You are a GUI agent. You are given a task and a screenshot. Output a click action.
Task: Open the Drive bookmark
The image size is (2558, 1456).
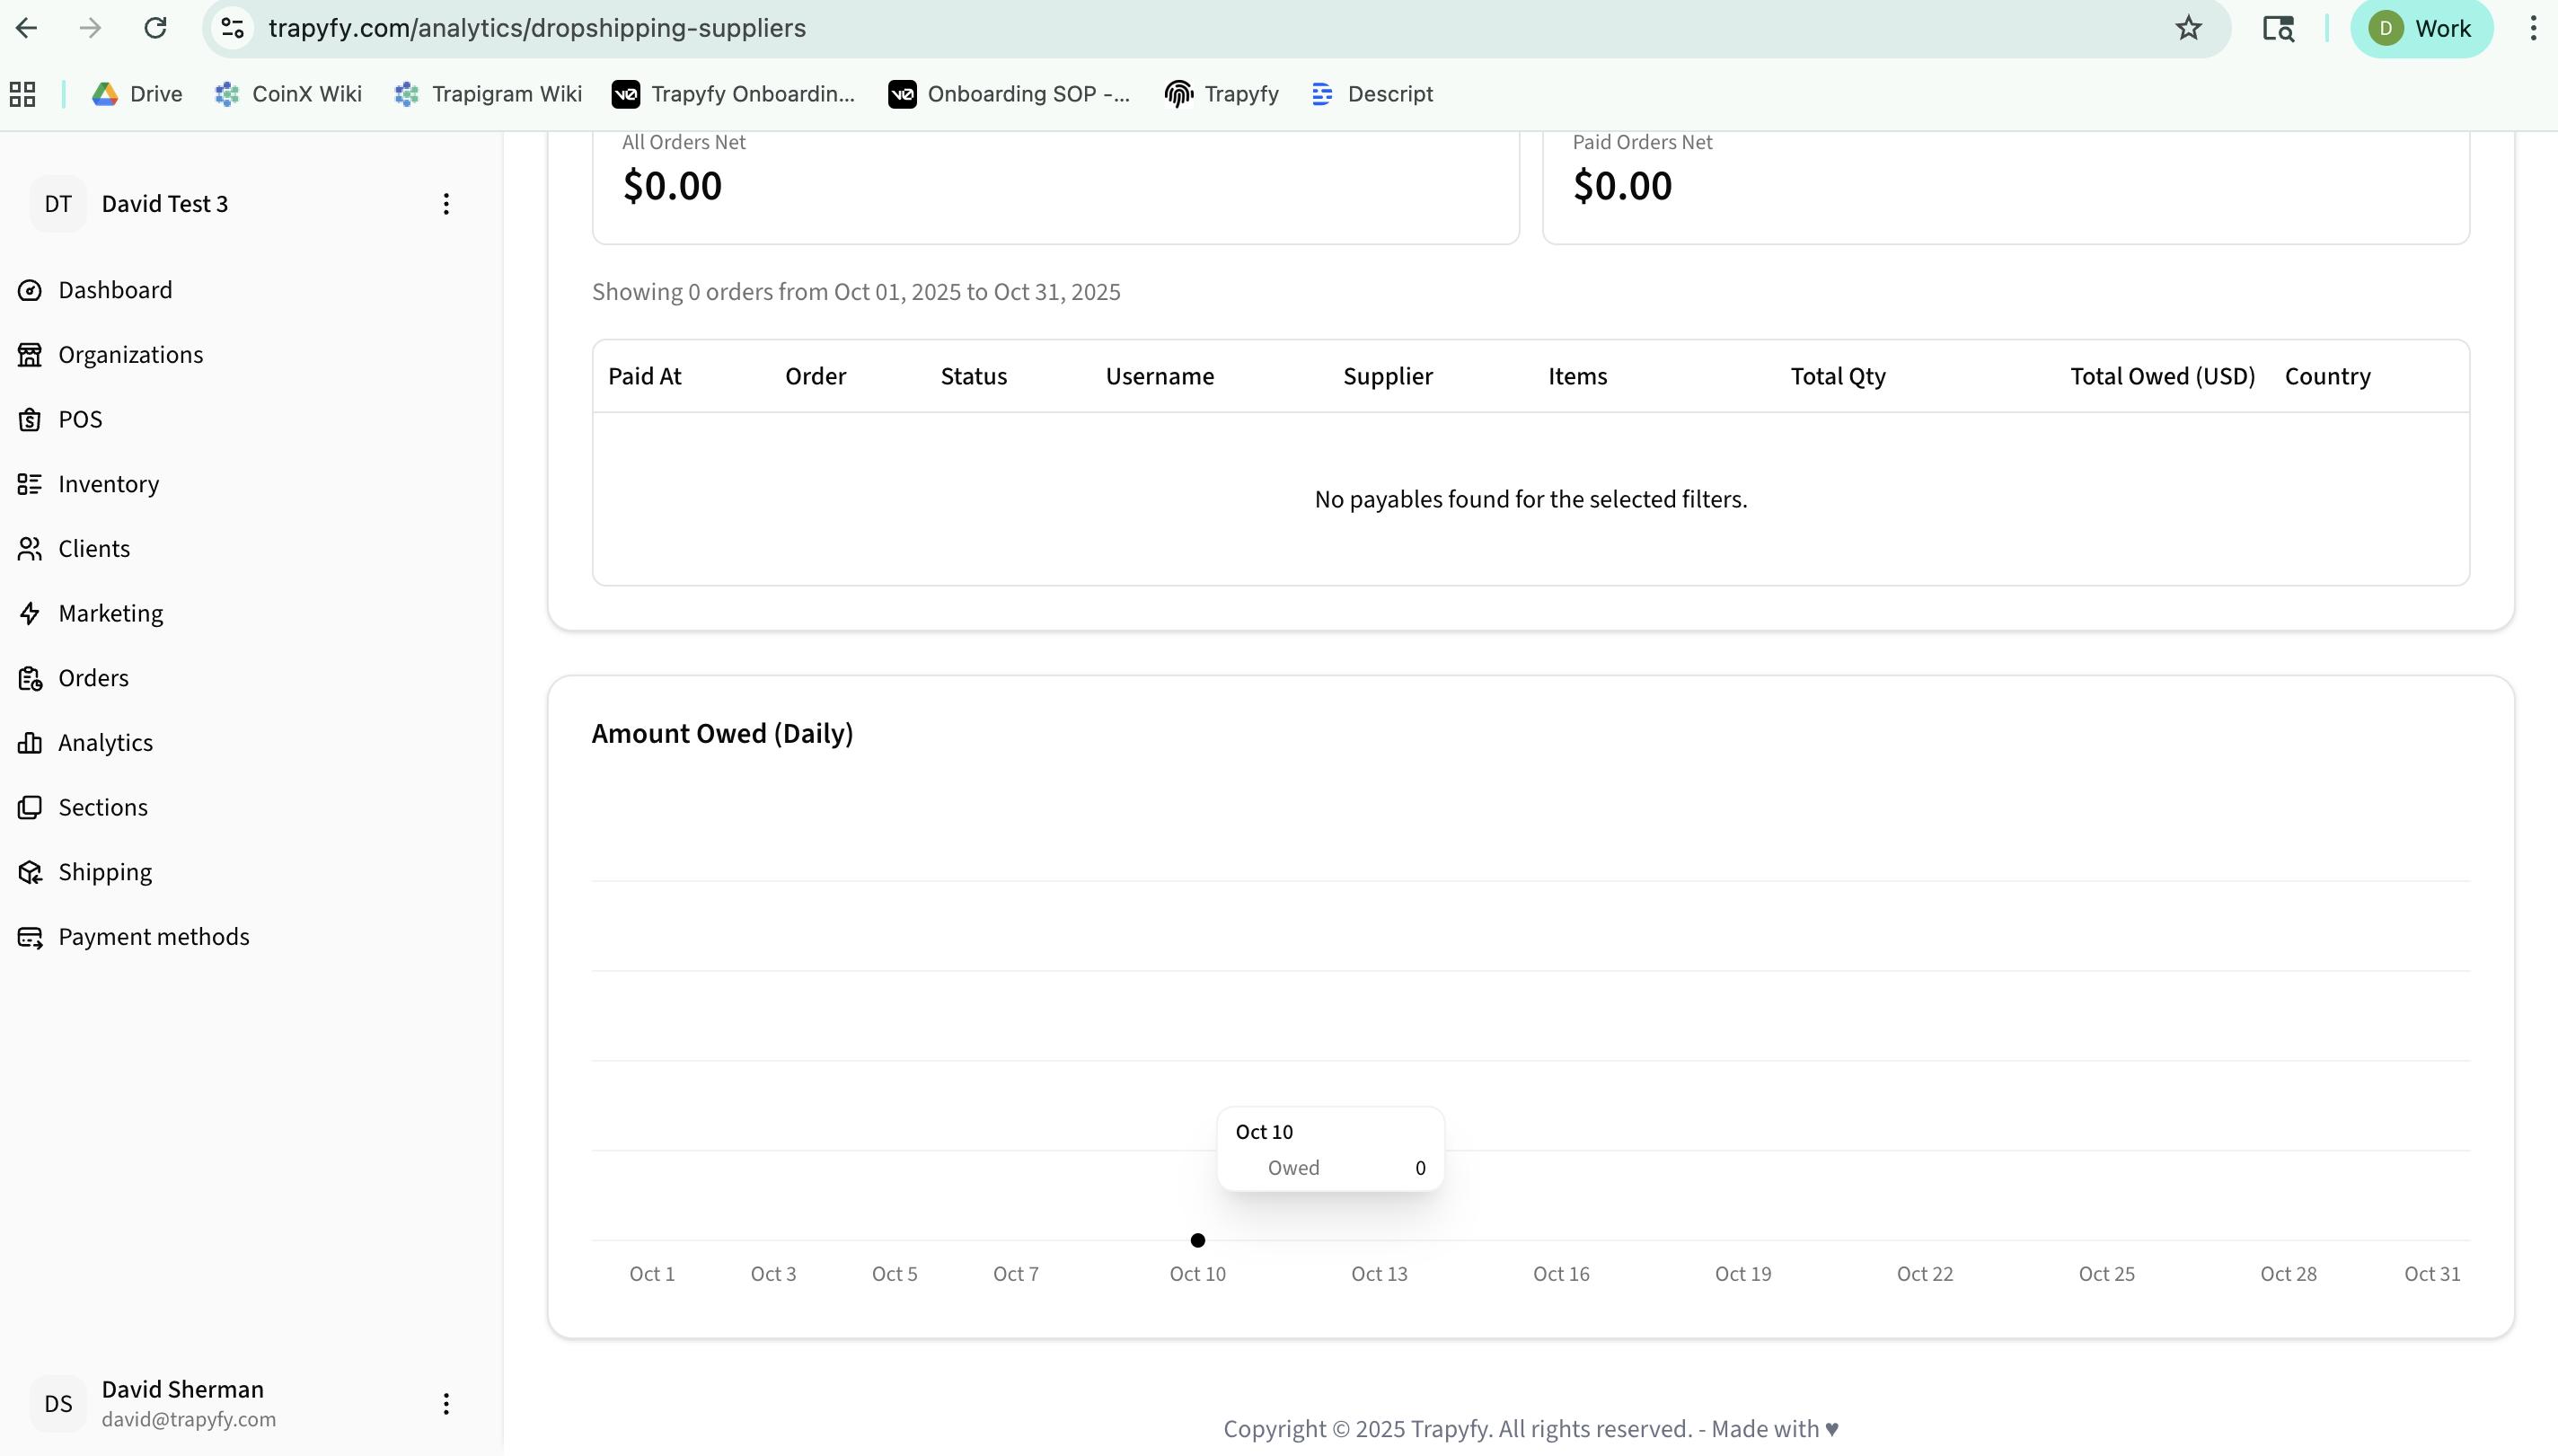[x=137, y=94]
